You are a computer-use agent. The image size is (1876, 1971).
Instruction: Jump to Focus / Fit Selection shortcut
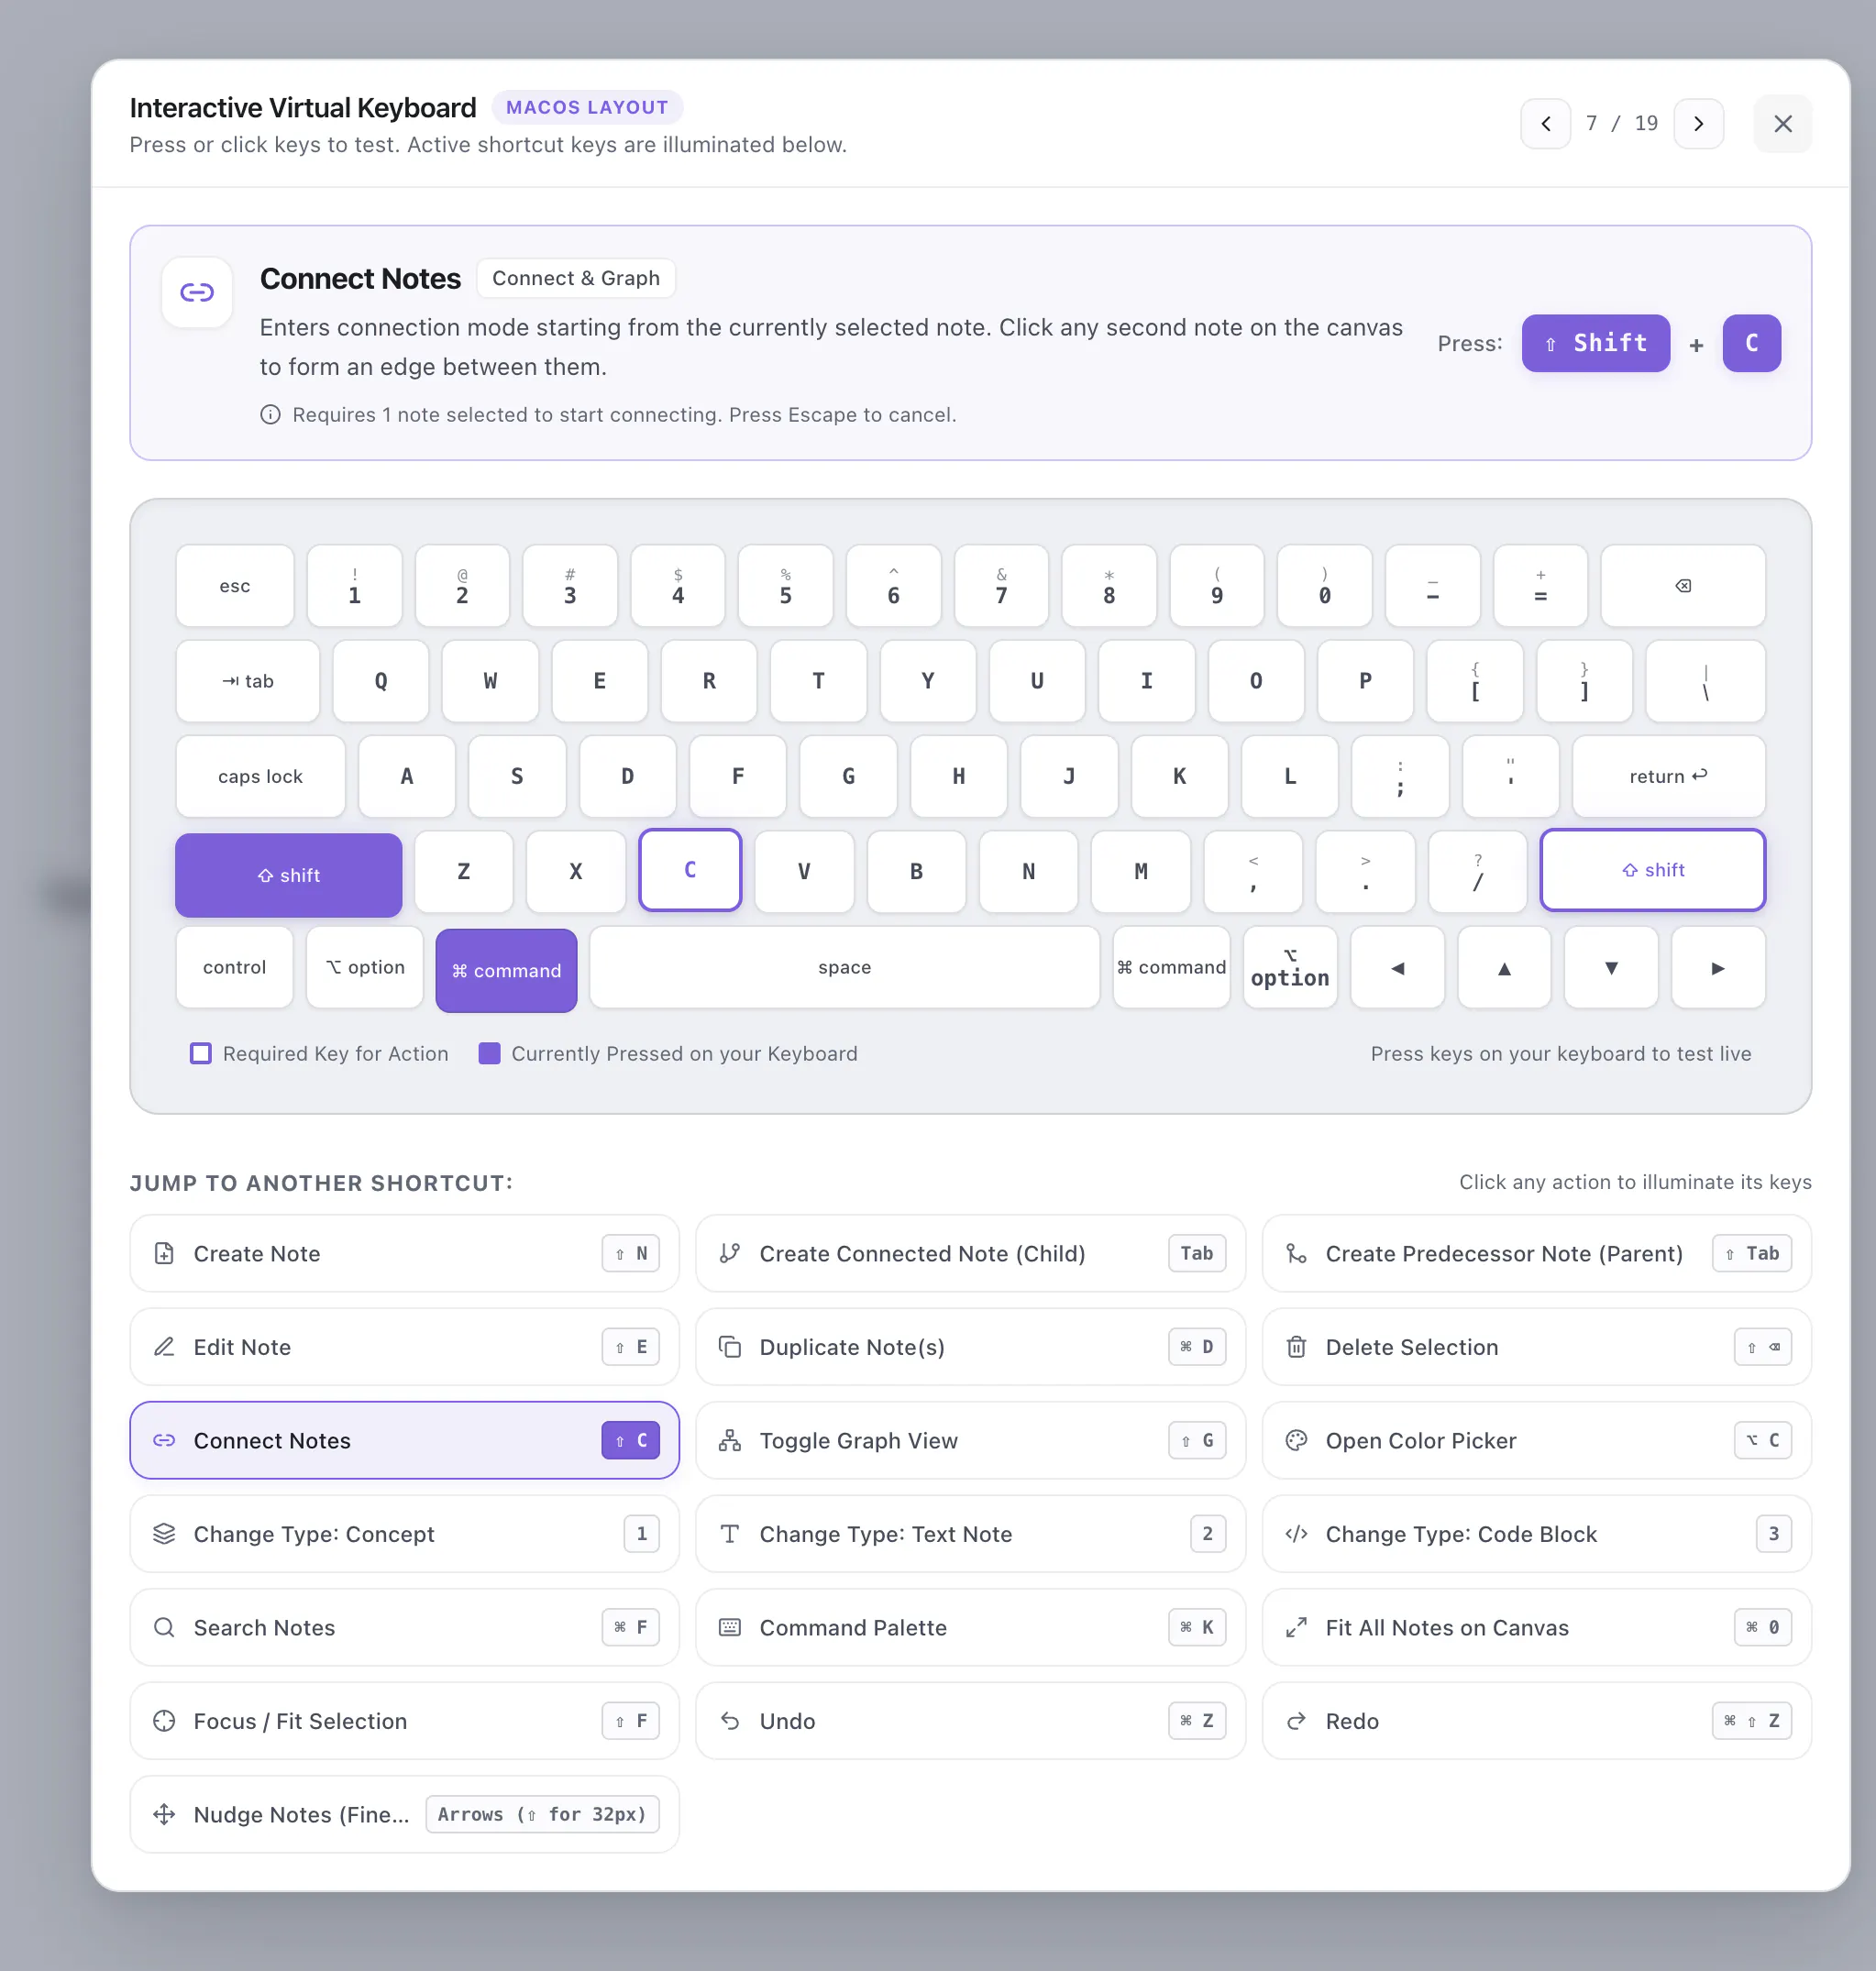[x=404, y=1721]
